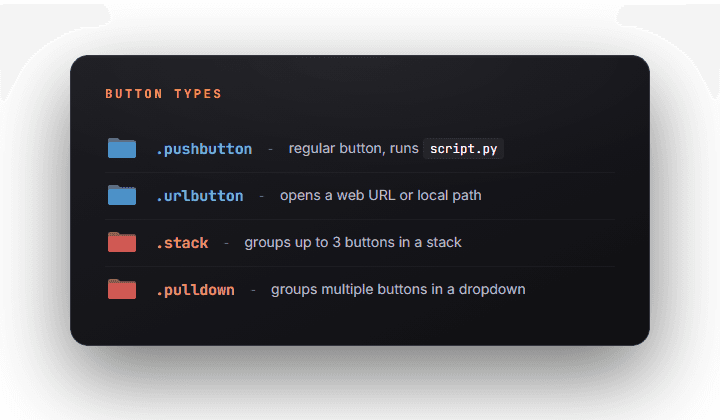Click the red folder icon beside .pulldown
720x420 pixels.
click(x=122, y=289)
